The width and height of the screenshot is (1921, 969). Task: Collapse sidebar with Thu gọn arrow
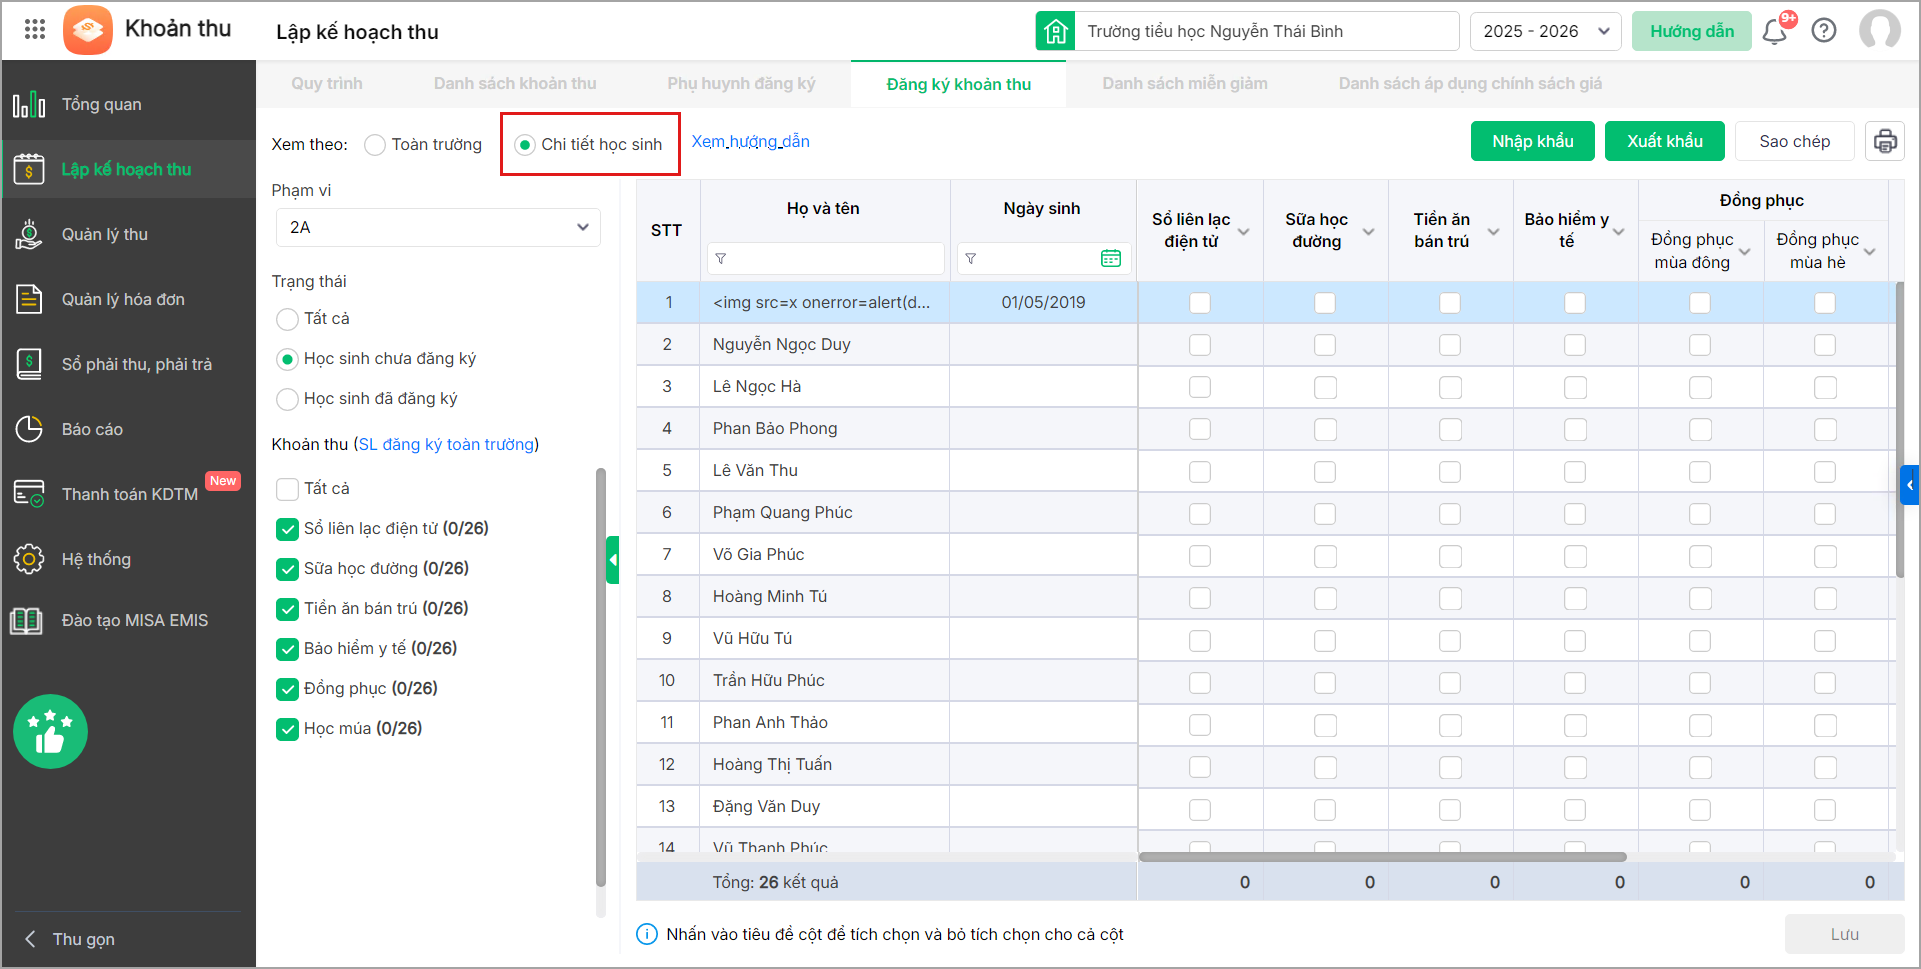[30, 939]
